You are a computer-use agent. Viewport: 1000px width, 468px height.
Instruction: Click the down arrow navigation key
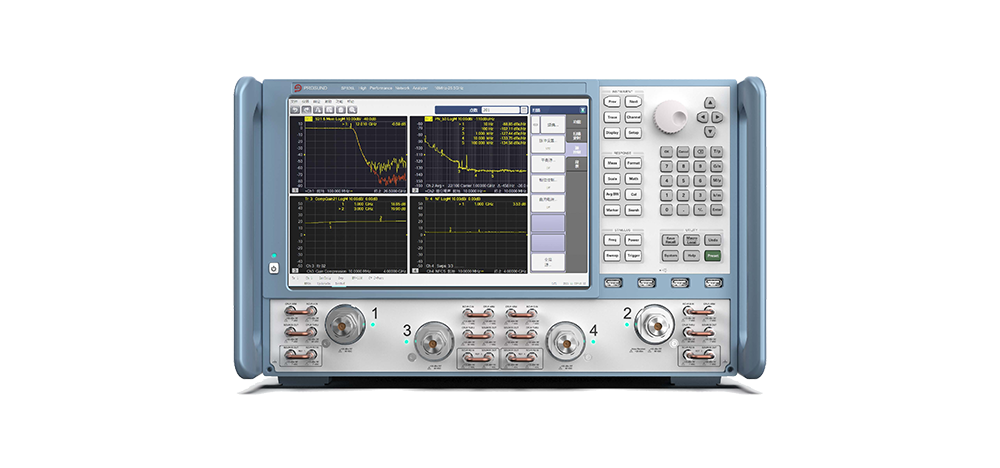point(710,132)
